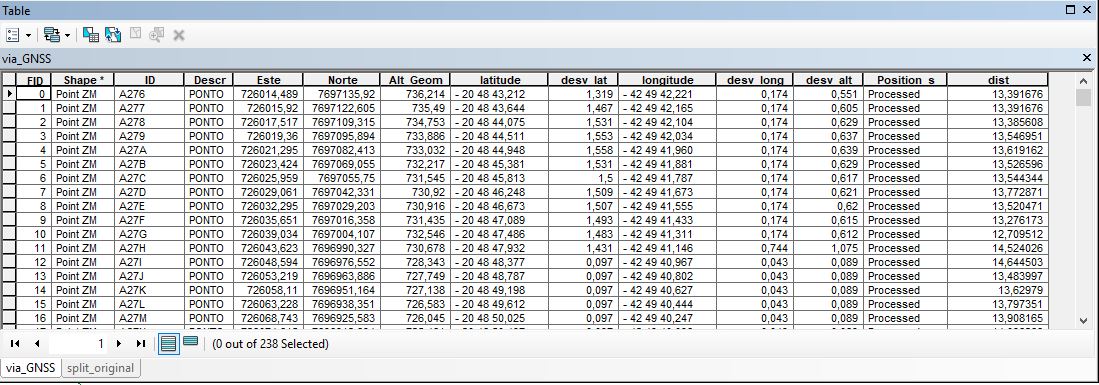The width and height of the screenshot is (1099, 385).
Task: Open the Table Options menu icon
Action: click(13, 34)
